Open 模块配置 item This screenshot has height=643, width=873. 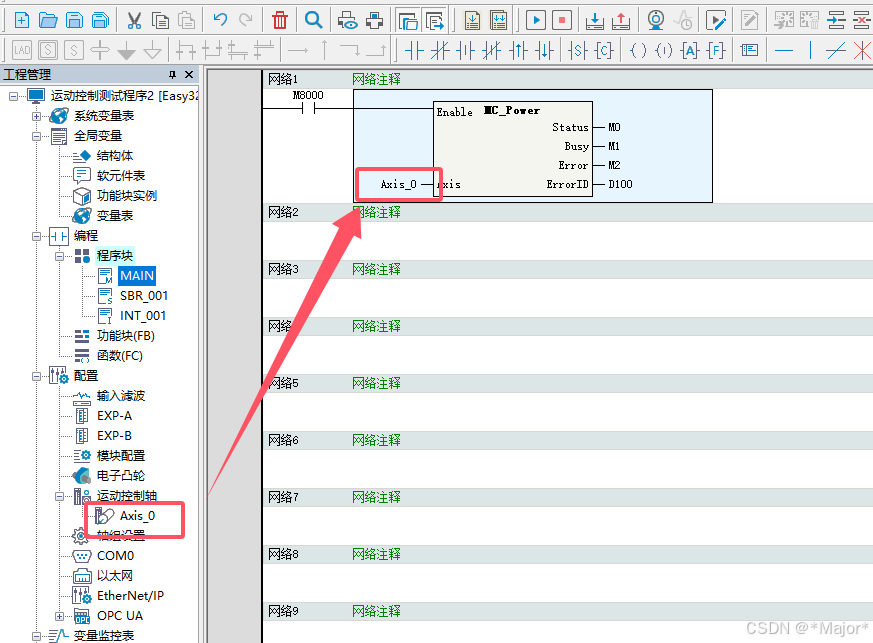tap(120, 455)
